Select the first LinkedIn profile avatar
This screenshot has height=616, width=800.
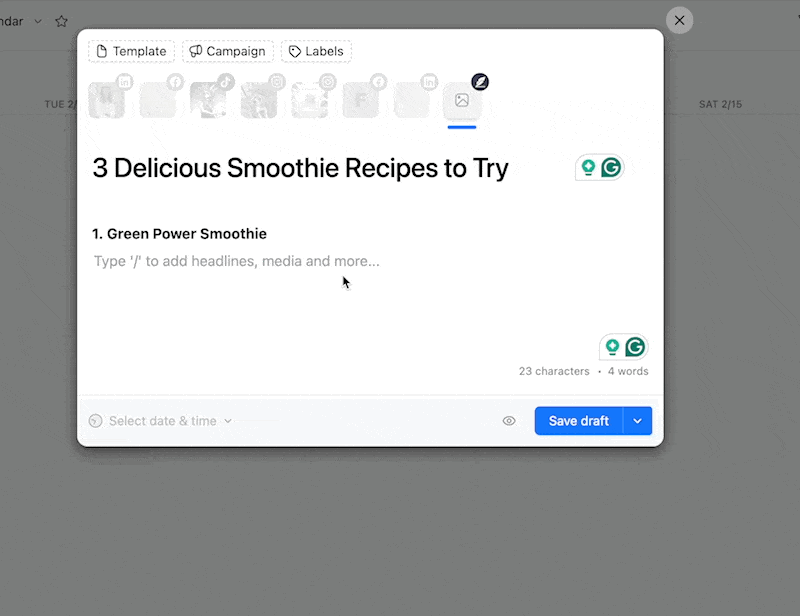point(107,100)
